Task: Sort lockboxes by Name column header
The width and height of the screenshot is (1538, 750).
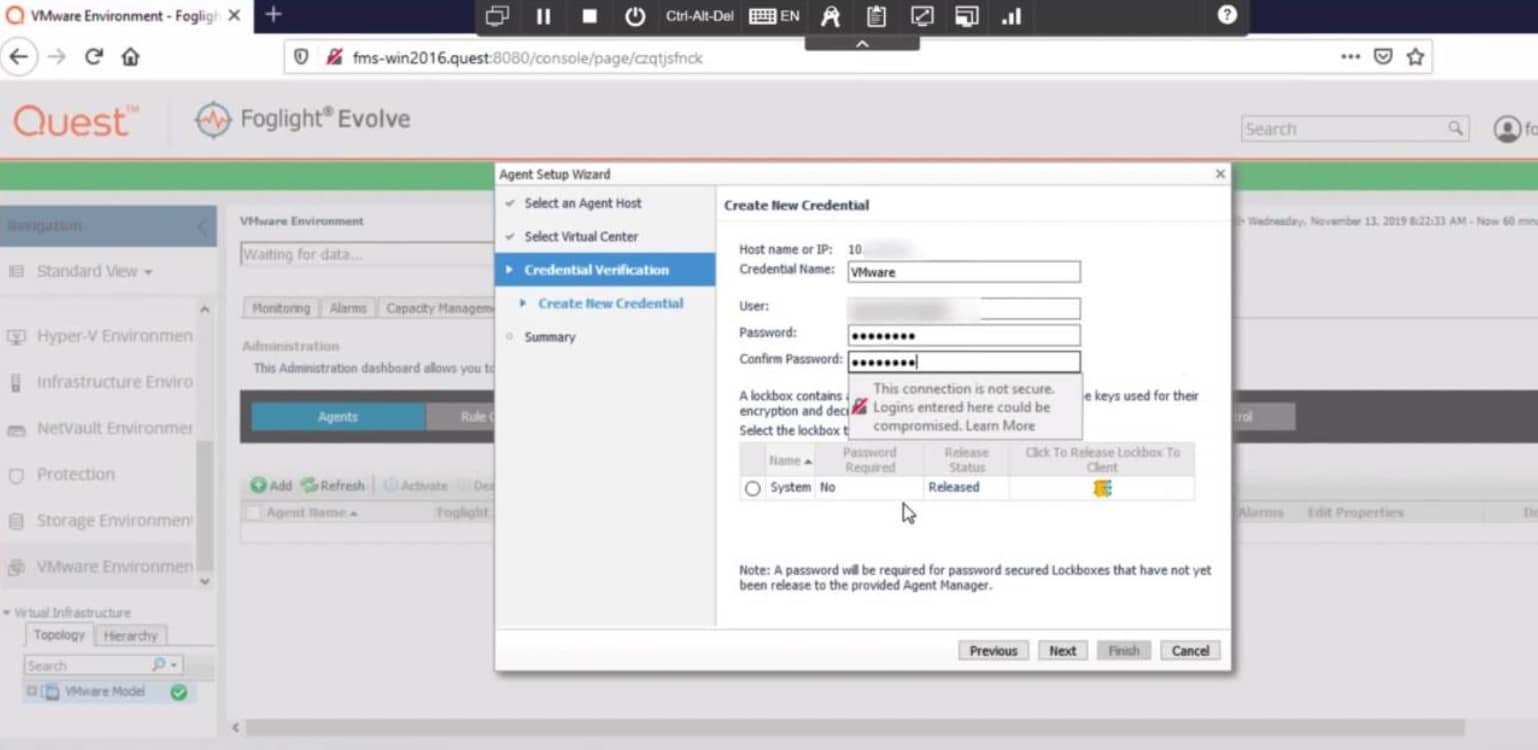Action: [790, 460]
